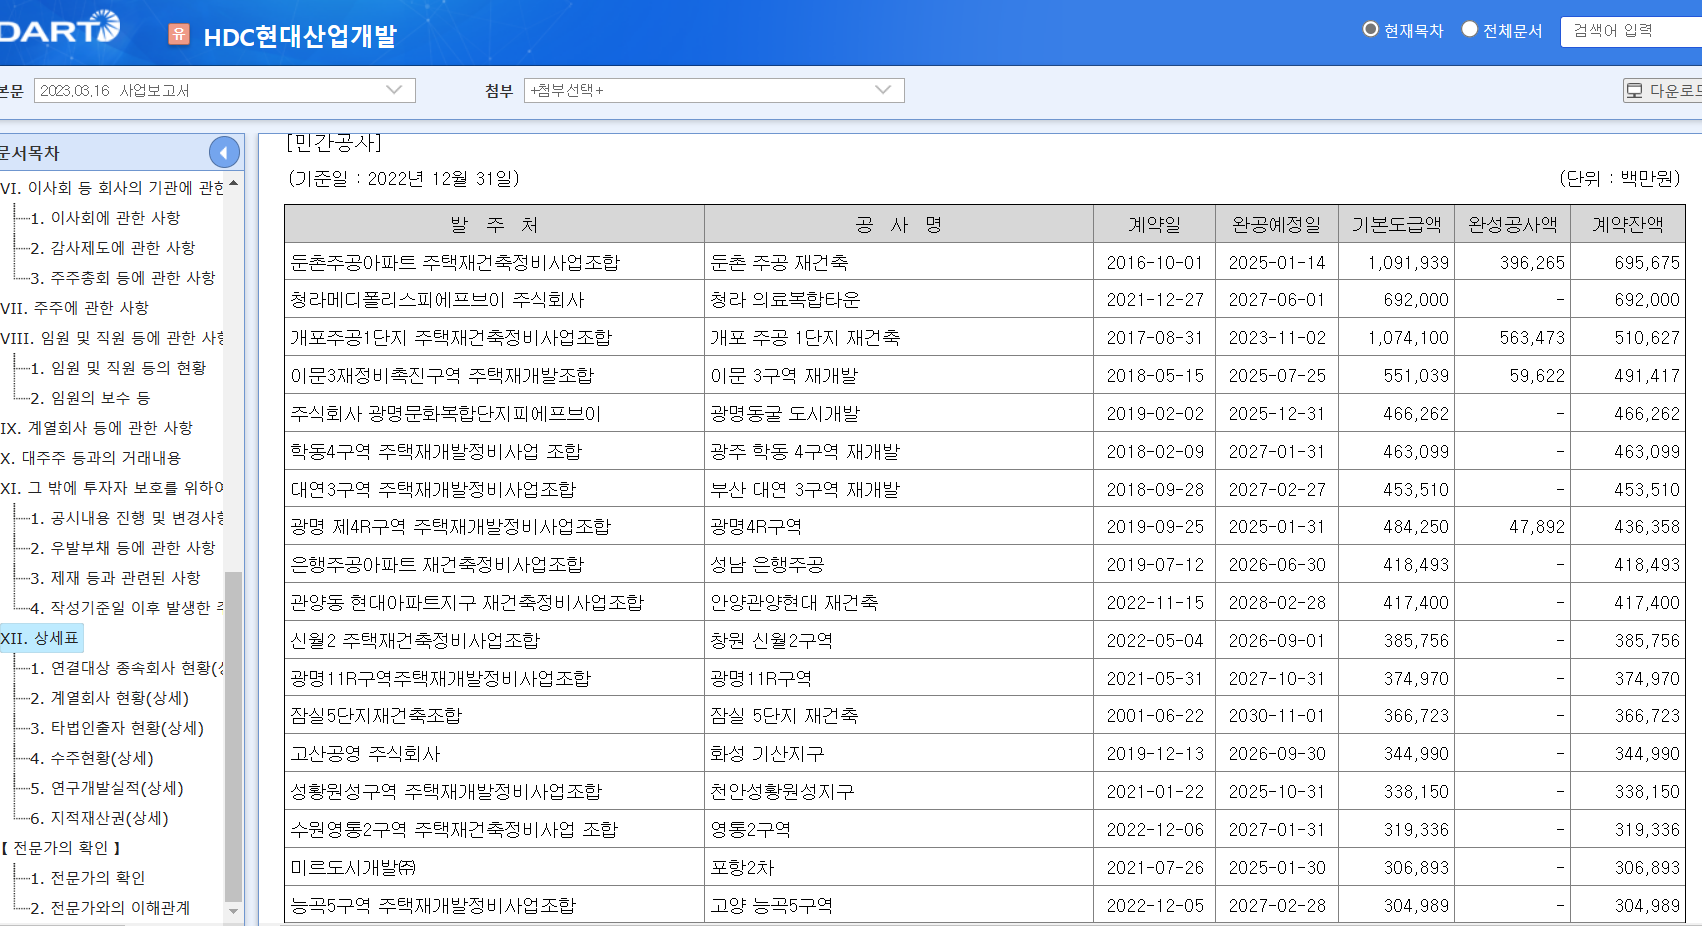The height and width of the screenshot is (926, 1702).
Task: Select the 전체문서 radio button
Action: point(1470,30)
